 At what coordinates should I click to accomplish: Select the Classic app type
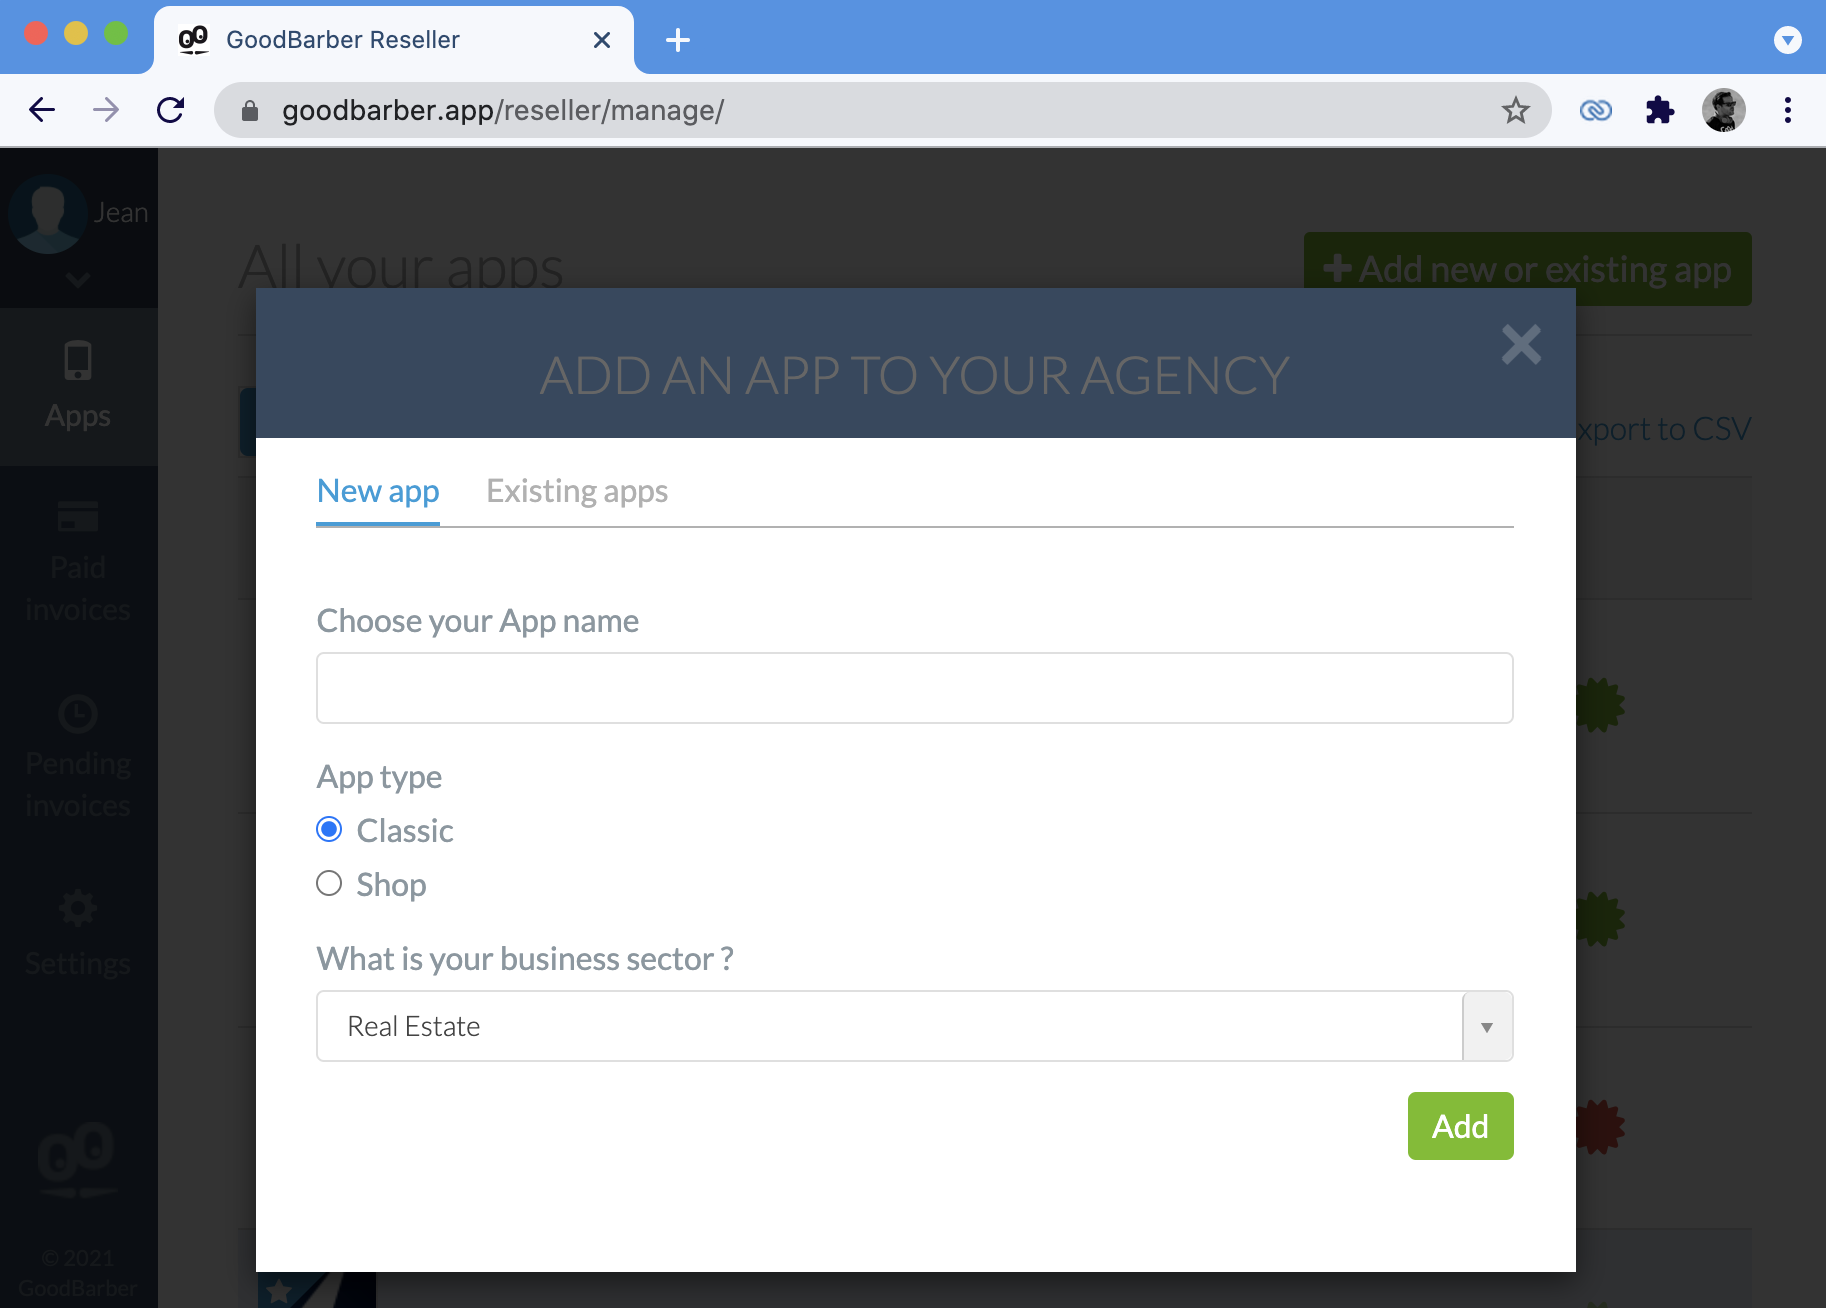(x=329, y=830)
